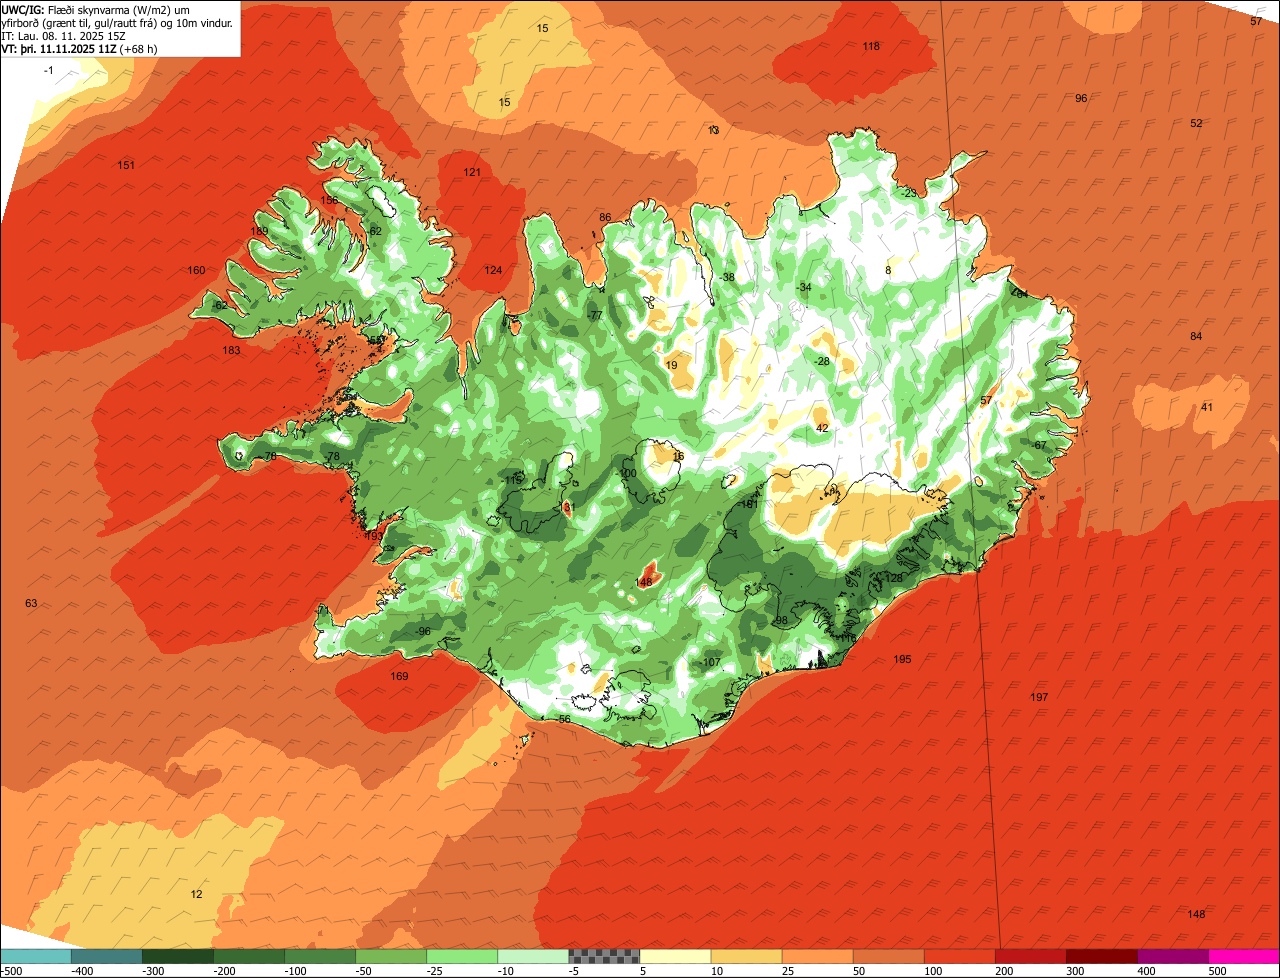Click legend swatch between -50 and -25
1280x978 pixels.
tap(390, 956)
